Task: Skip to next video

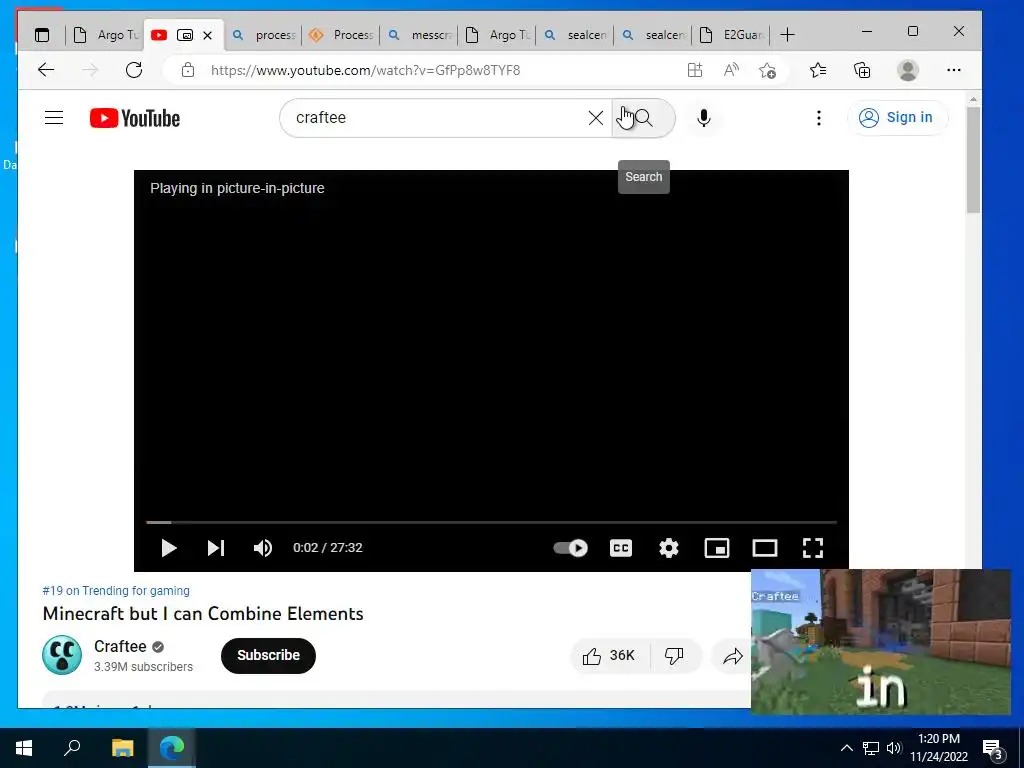Action: point(216,547)
